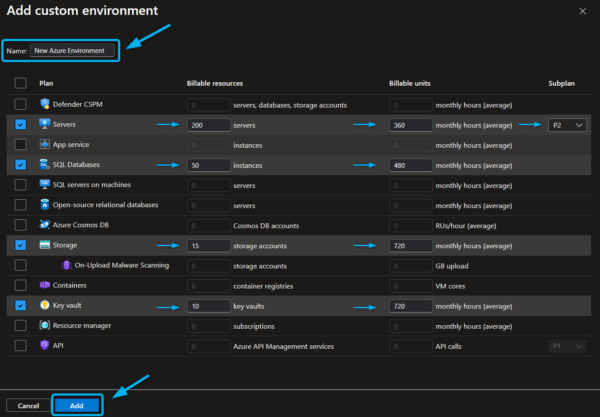Viewport: 600px width, 417px height.
Task: Enable On-Upload Malware Scanning checkbox
Action: pos(21,265)
